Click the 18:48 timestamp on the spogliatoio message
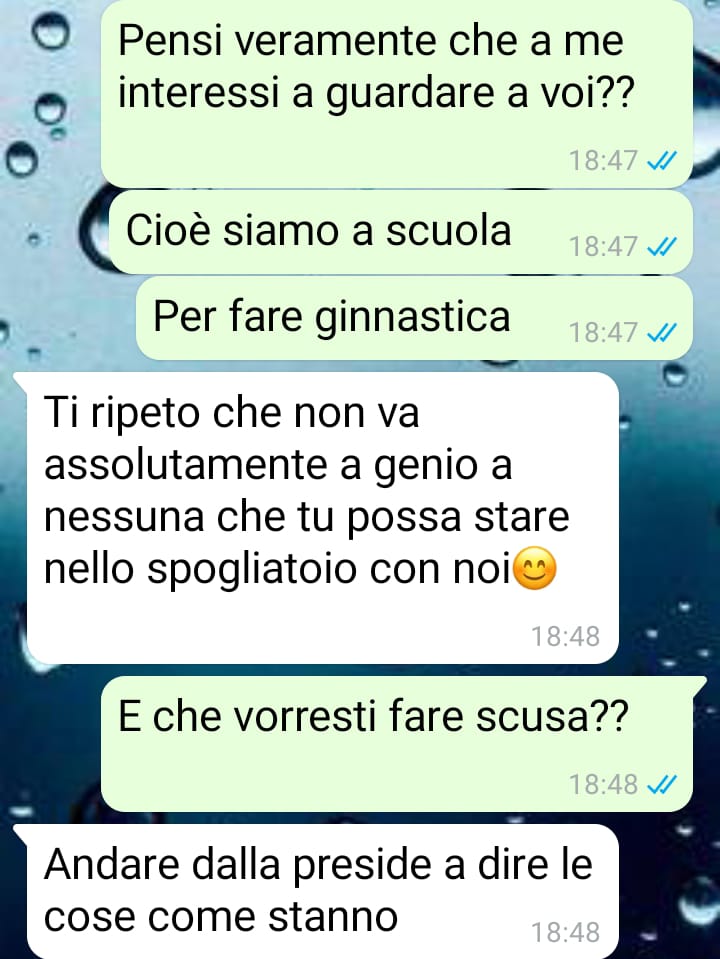Viewport: 720px width, 959px height. pyautogui.click(x=565, y=637)
